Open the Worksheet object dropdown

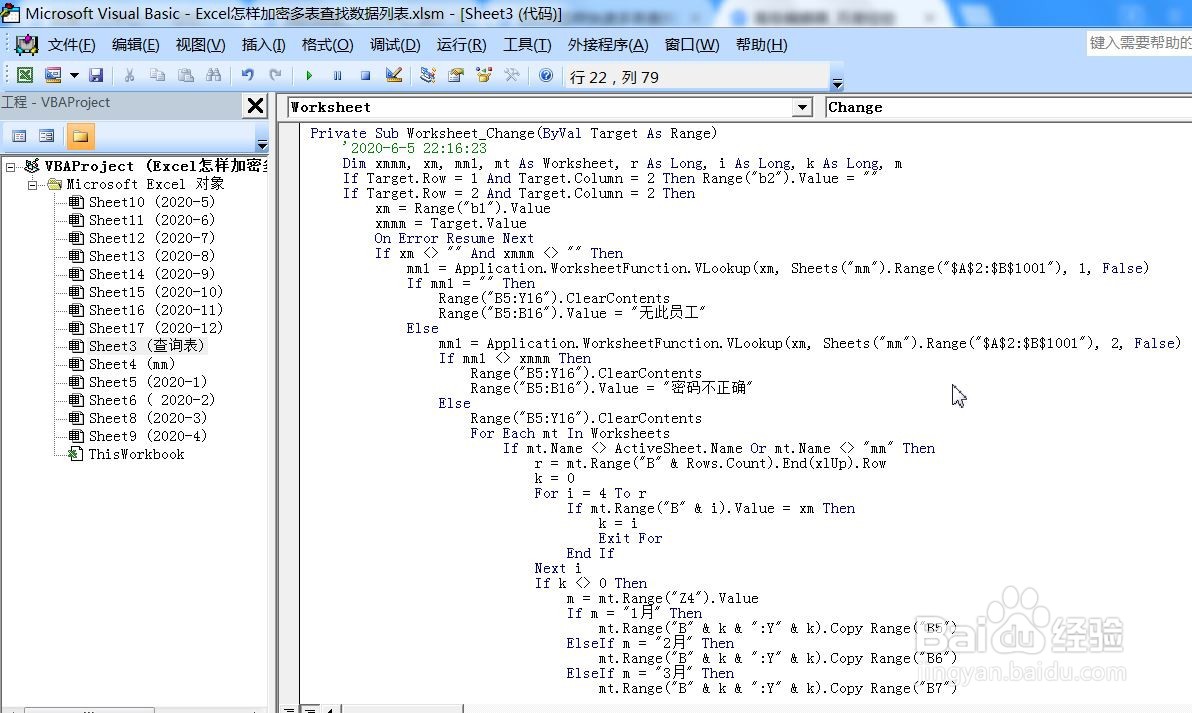click(802, 107)
